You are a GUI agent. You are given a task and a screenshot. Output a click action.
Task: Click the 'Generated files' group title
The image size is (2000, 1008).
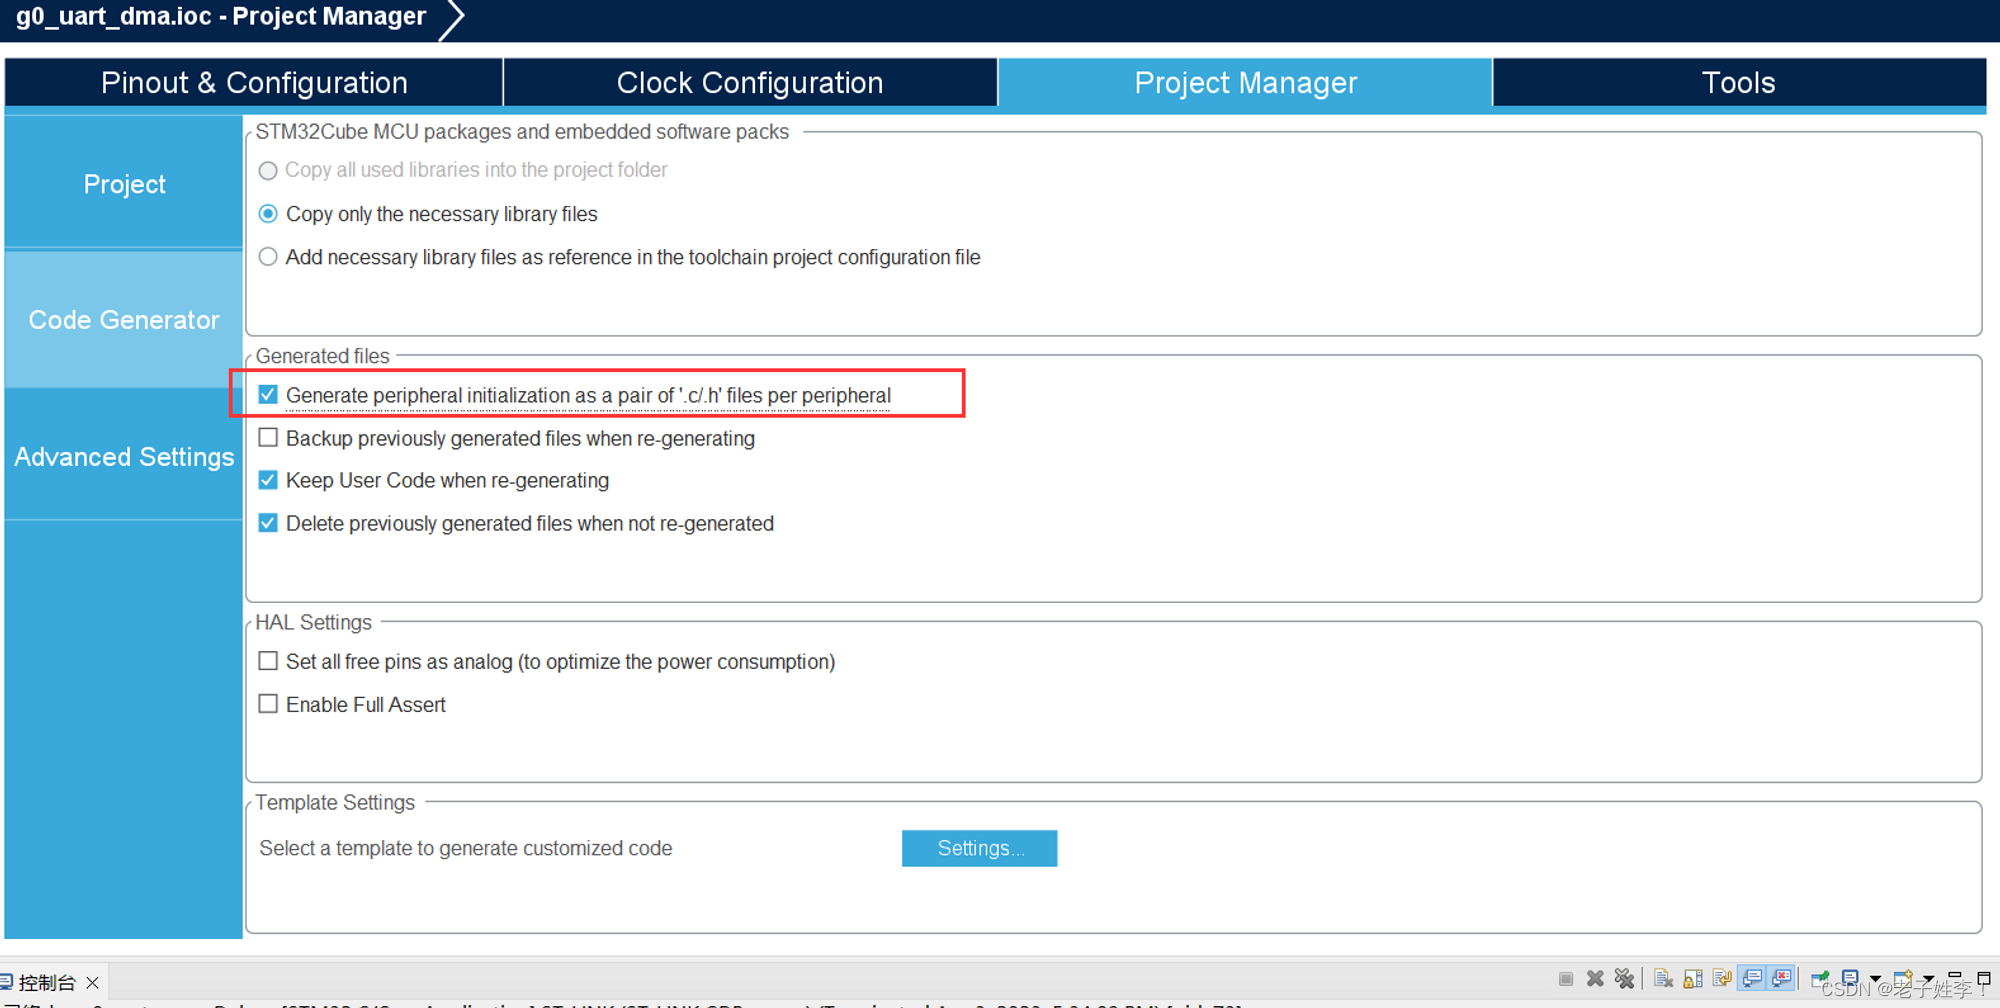point(322,356)
